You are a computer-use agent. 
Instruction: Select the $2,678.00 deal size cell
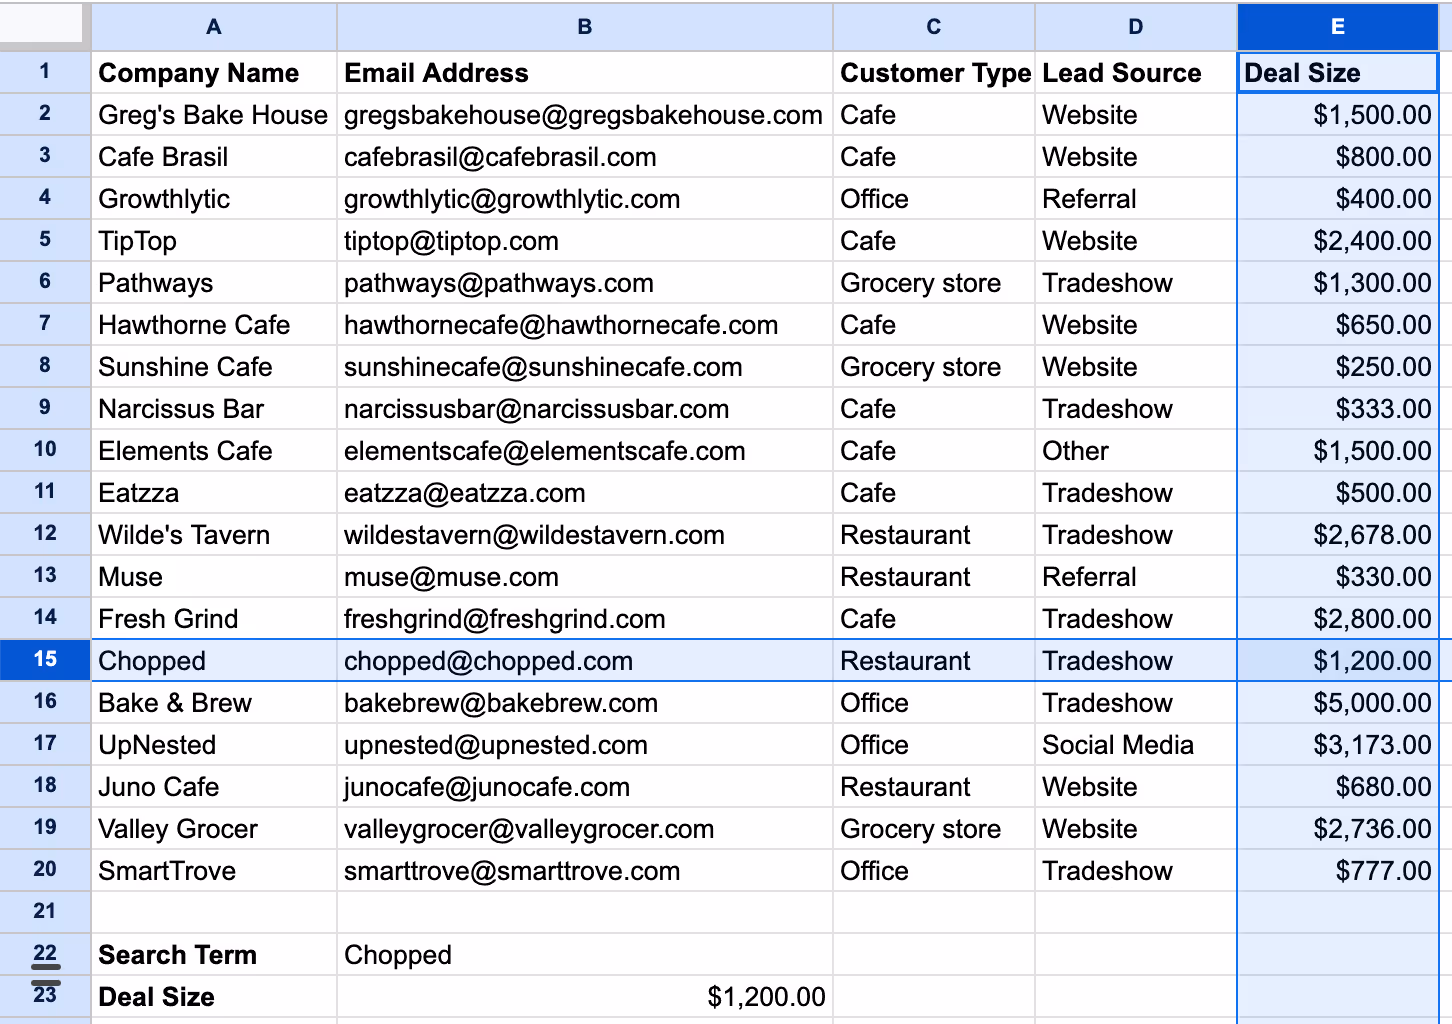tap(1338, 535)
